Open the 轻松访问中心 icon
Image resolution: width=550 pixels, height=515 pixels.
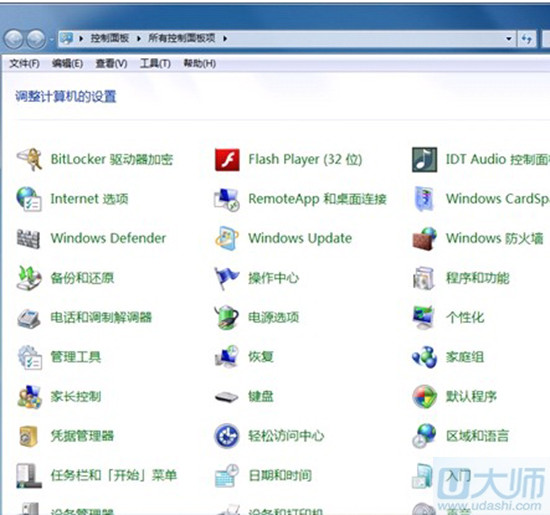227,436
